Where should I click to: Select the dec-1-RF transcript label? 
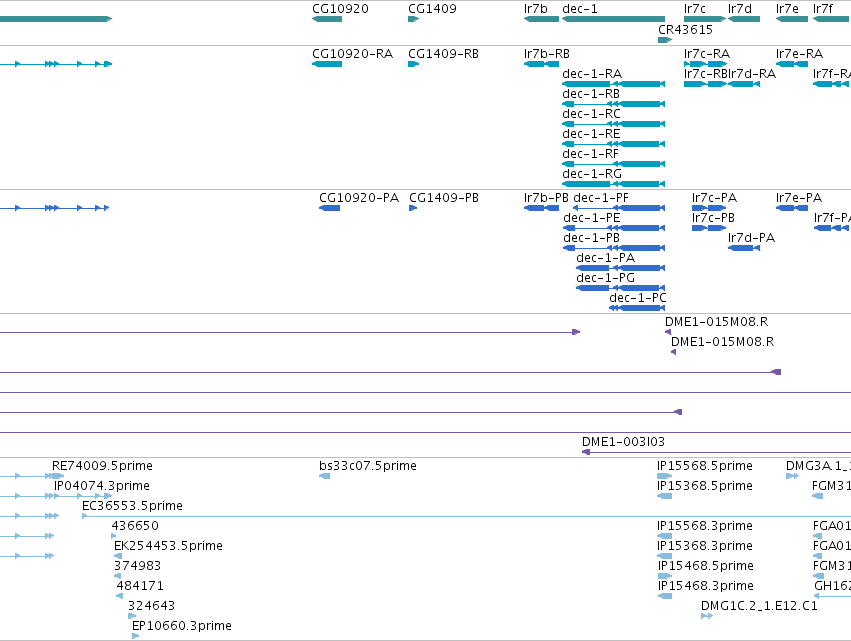point(590,154)
